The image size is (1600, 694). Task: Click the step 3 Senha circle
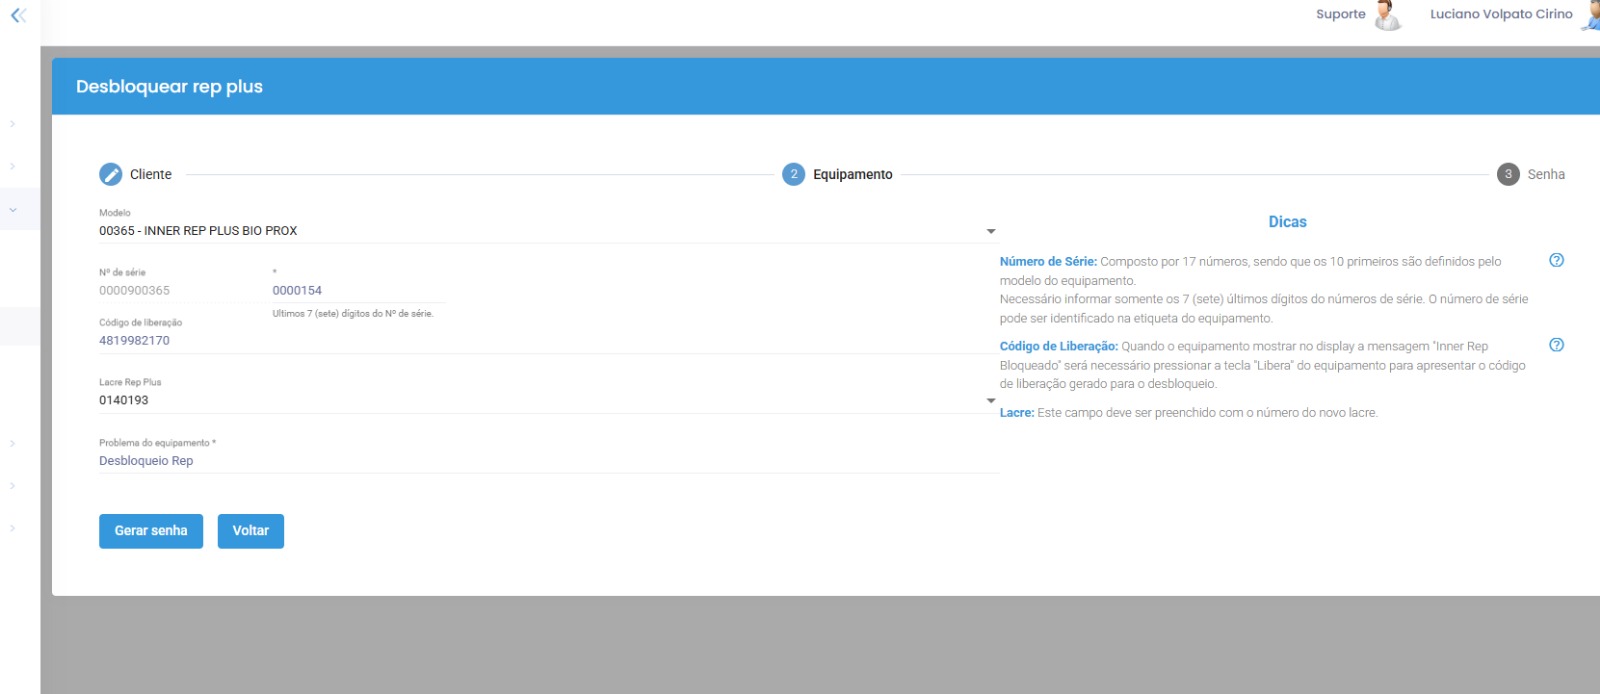click(1508, 174)
